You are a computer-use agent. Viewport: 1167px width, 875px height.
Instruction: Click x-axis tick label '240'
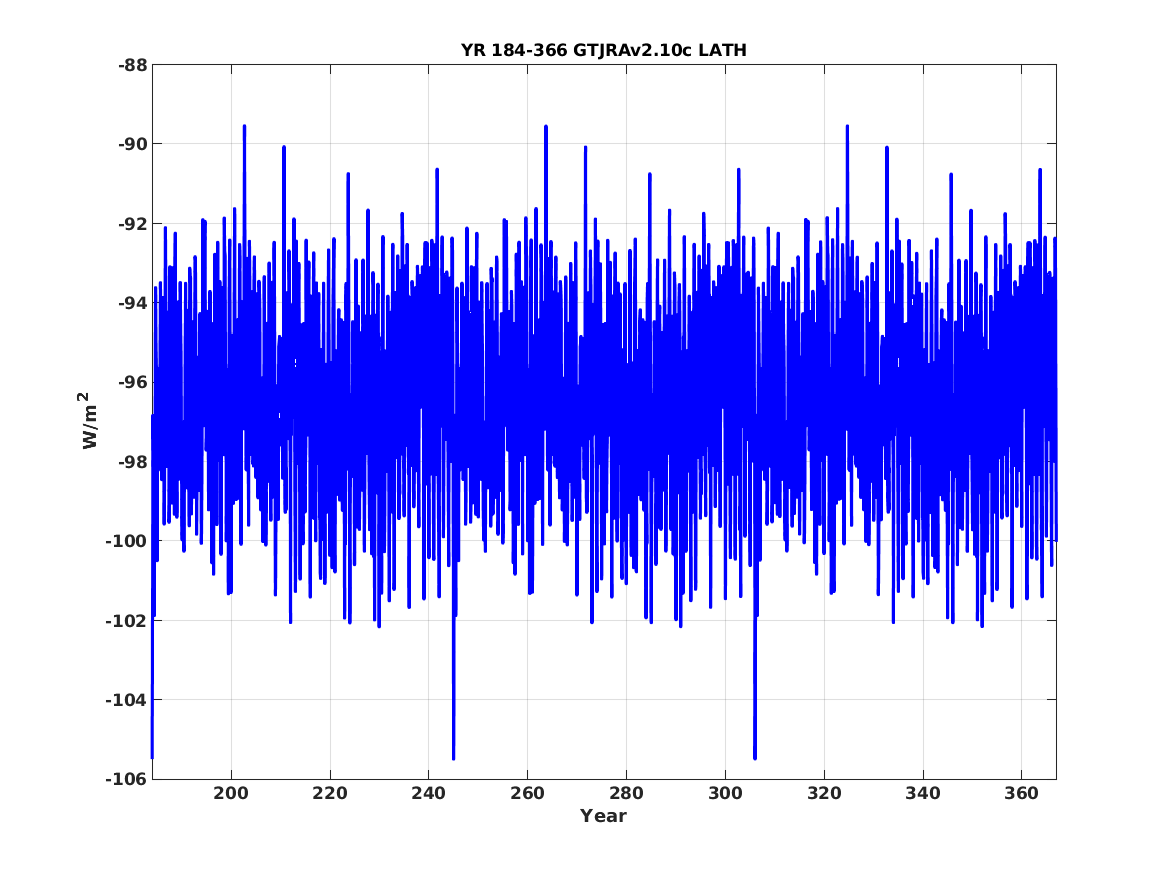tap(429, 793)
